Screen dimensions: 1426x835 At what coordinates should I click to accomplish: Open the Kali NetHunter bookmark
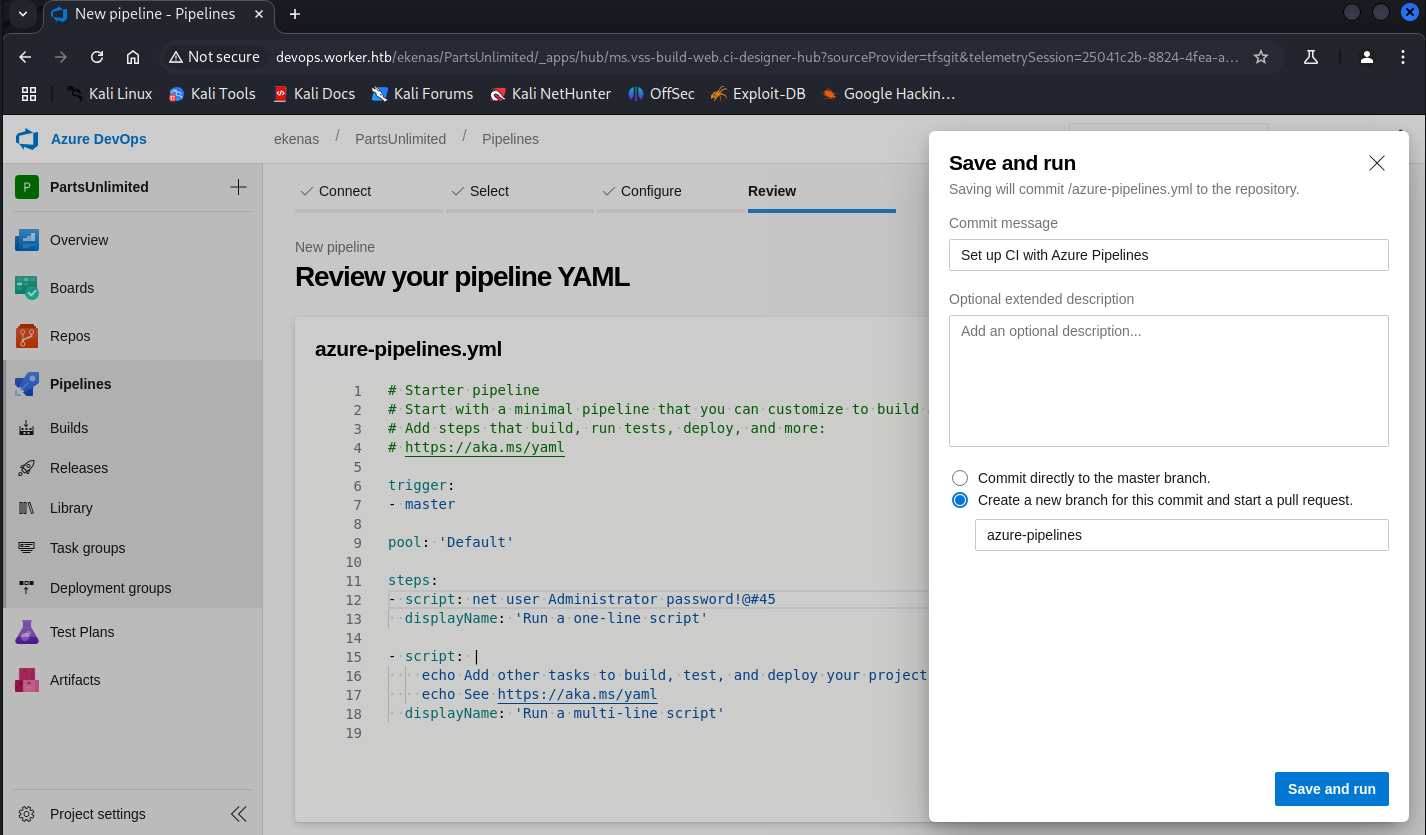tap(550, 93)
